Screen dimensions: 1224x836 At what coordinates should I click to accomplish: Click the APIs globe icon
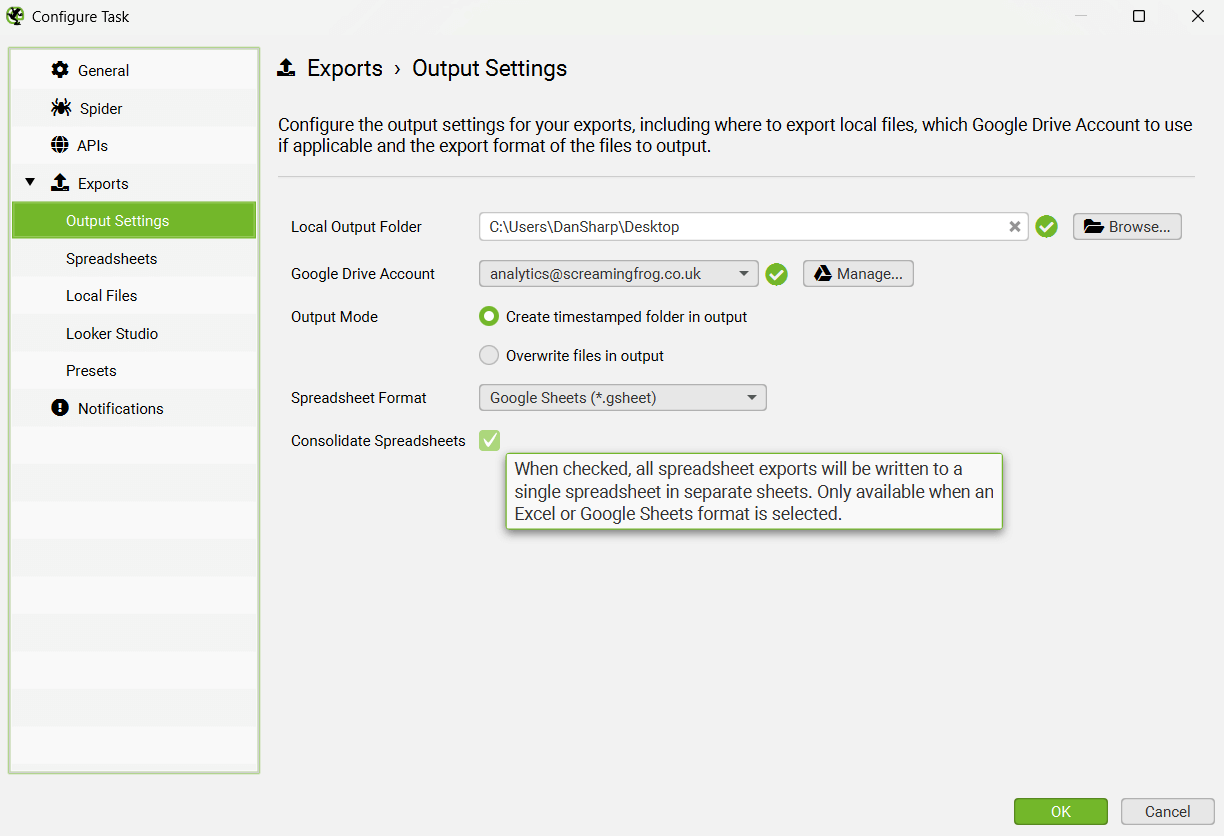(60, 145)
